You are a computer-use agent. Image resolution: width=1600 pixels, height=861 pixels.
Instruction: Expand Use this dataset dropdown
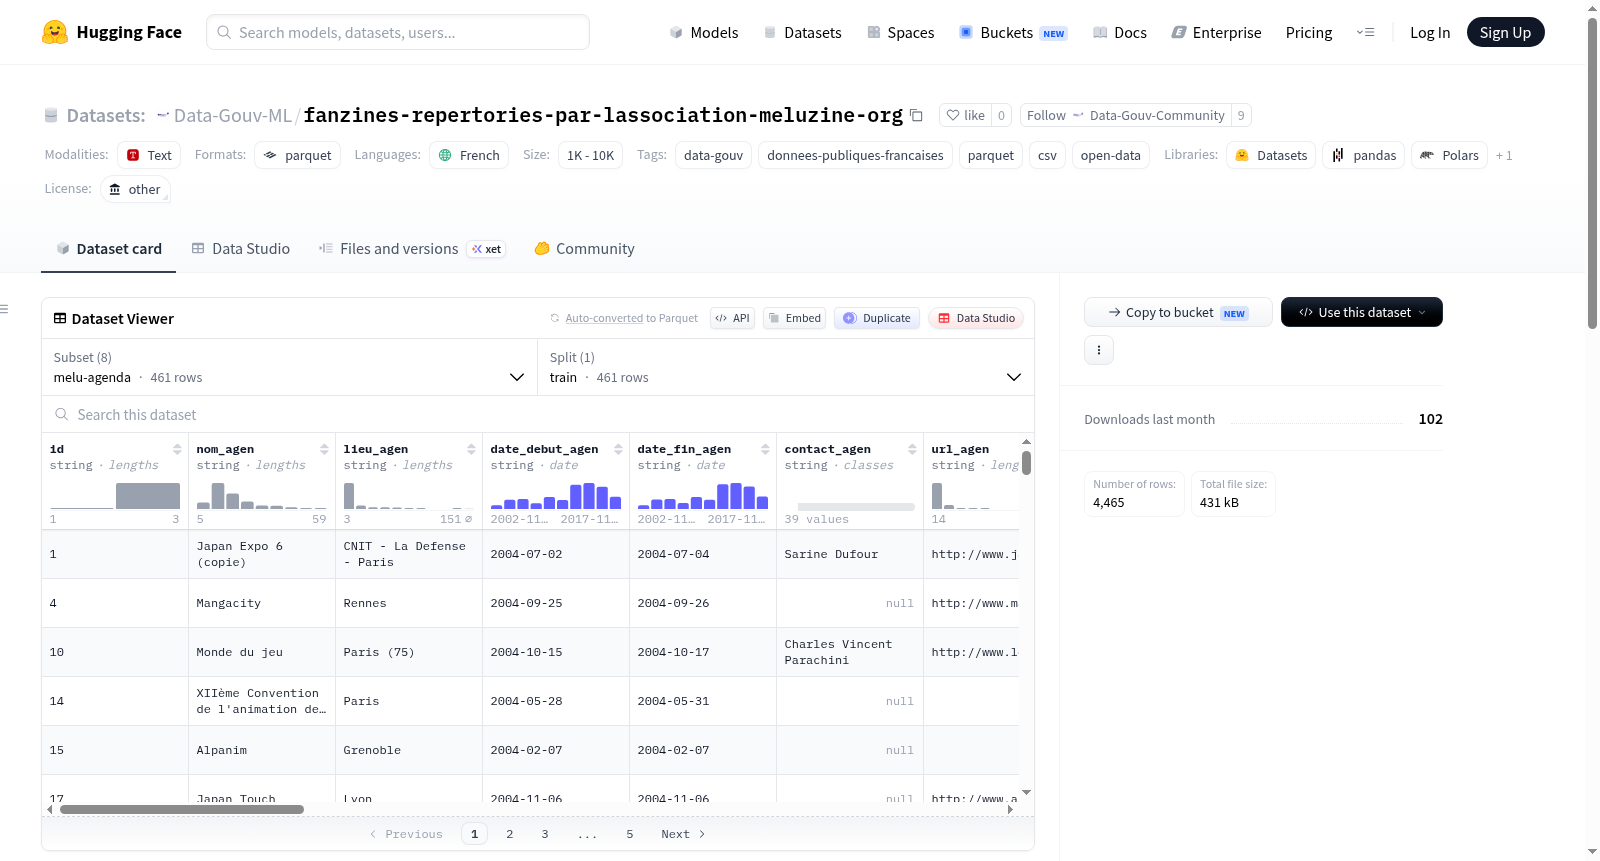1362,312
